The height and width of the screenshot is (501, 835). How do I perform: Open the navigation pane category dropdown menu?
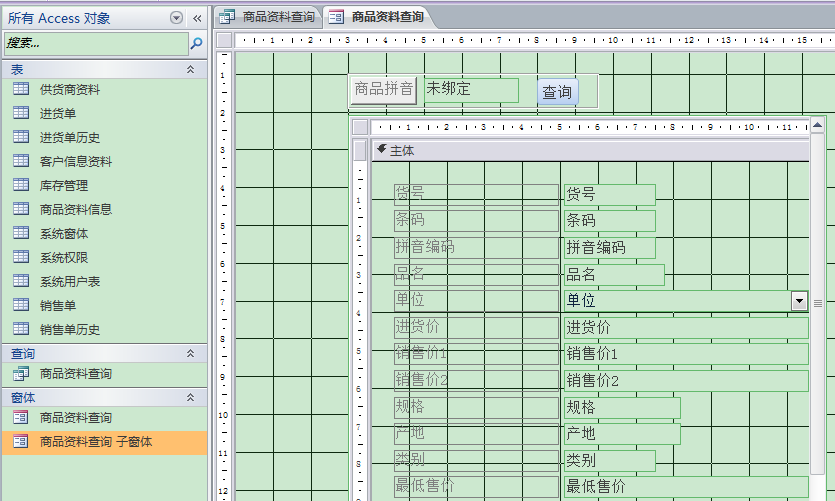click(x=177, y=18)
